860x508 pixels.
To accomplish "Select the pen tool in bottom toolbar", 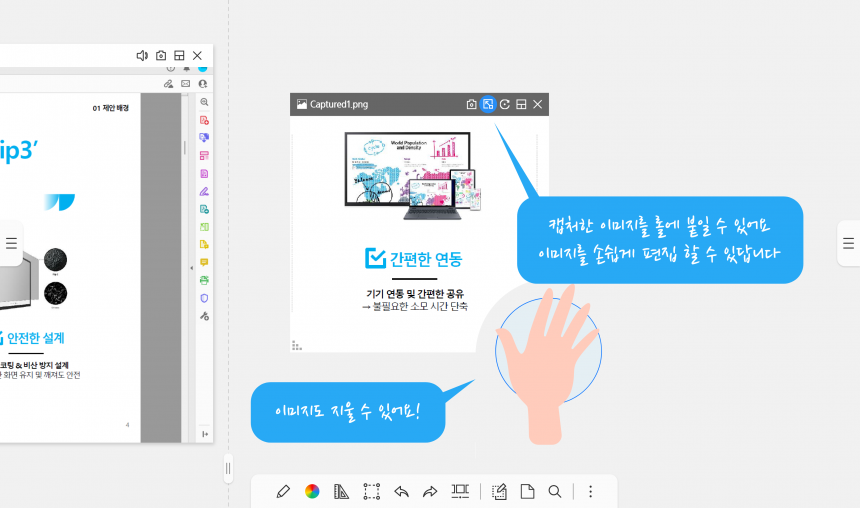I will pos(283,491).
